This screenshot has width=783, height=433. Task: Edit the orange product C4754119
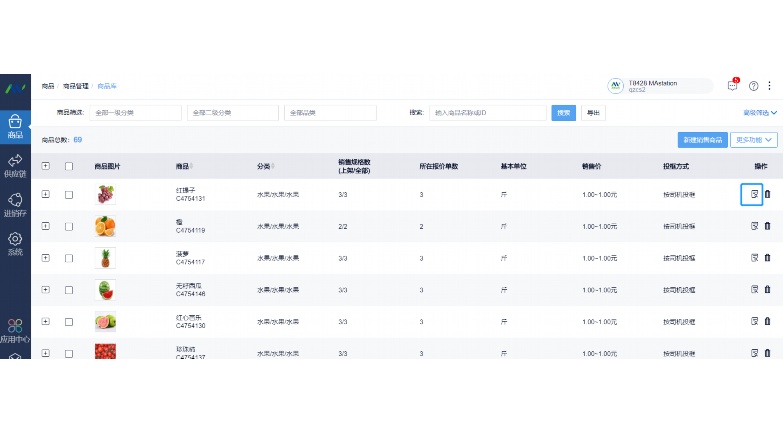pos(754,226)
